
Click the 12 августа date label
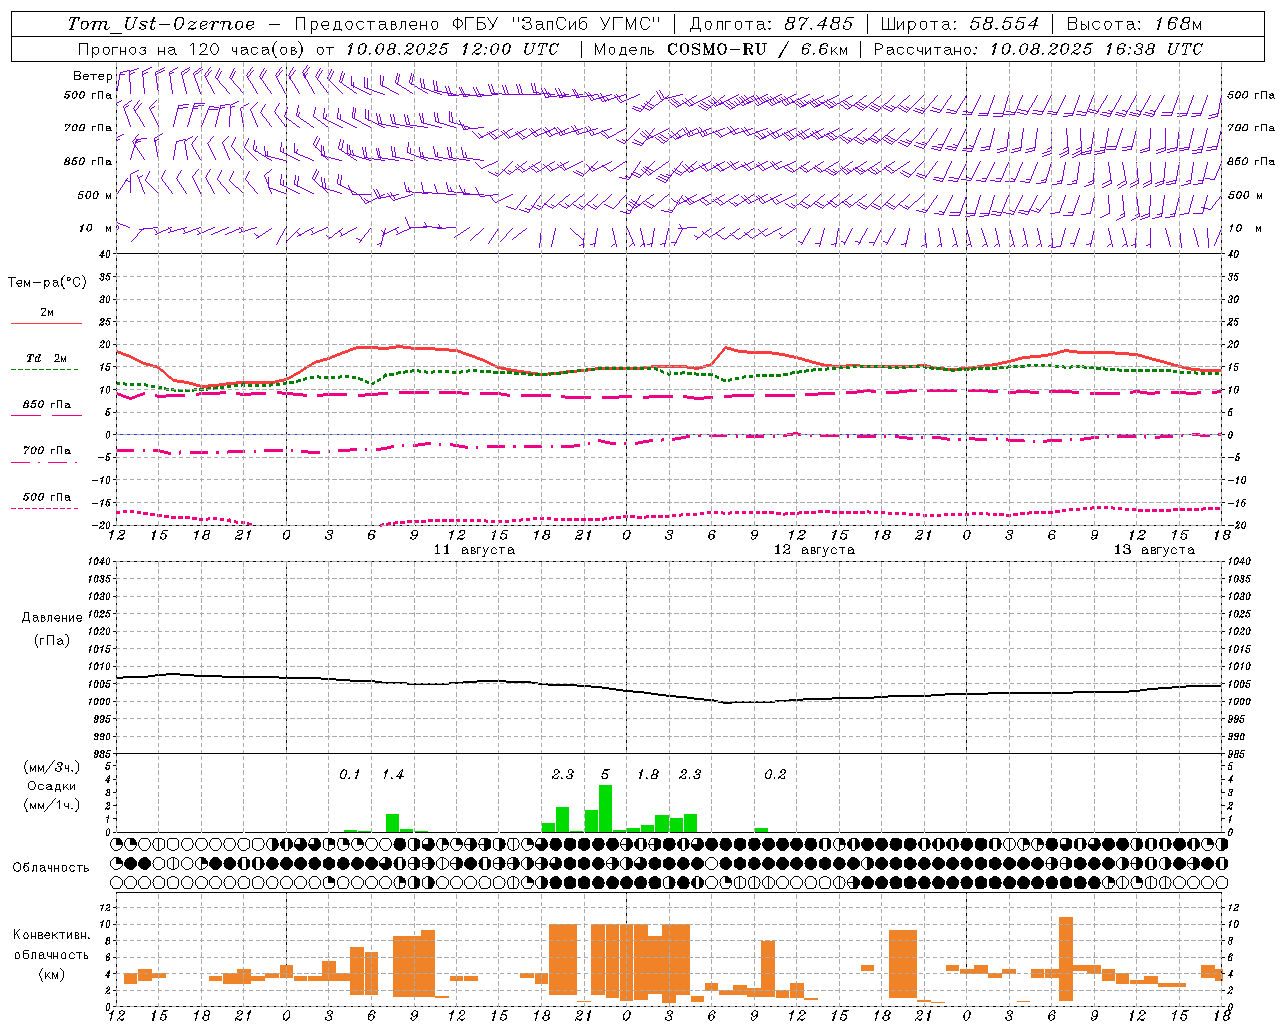(814, 550)
